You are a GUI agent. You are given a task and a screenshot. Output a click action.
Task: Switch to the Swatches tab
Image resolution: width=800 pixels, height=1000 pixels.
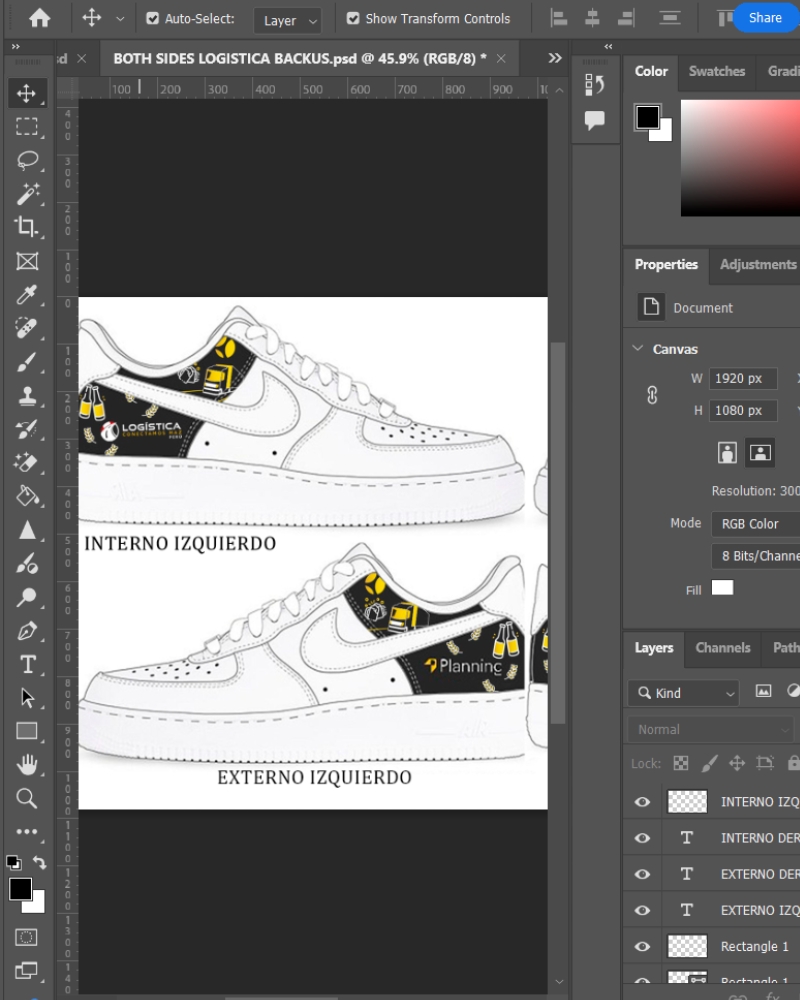[x=716, y=71]
